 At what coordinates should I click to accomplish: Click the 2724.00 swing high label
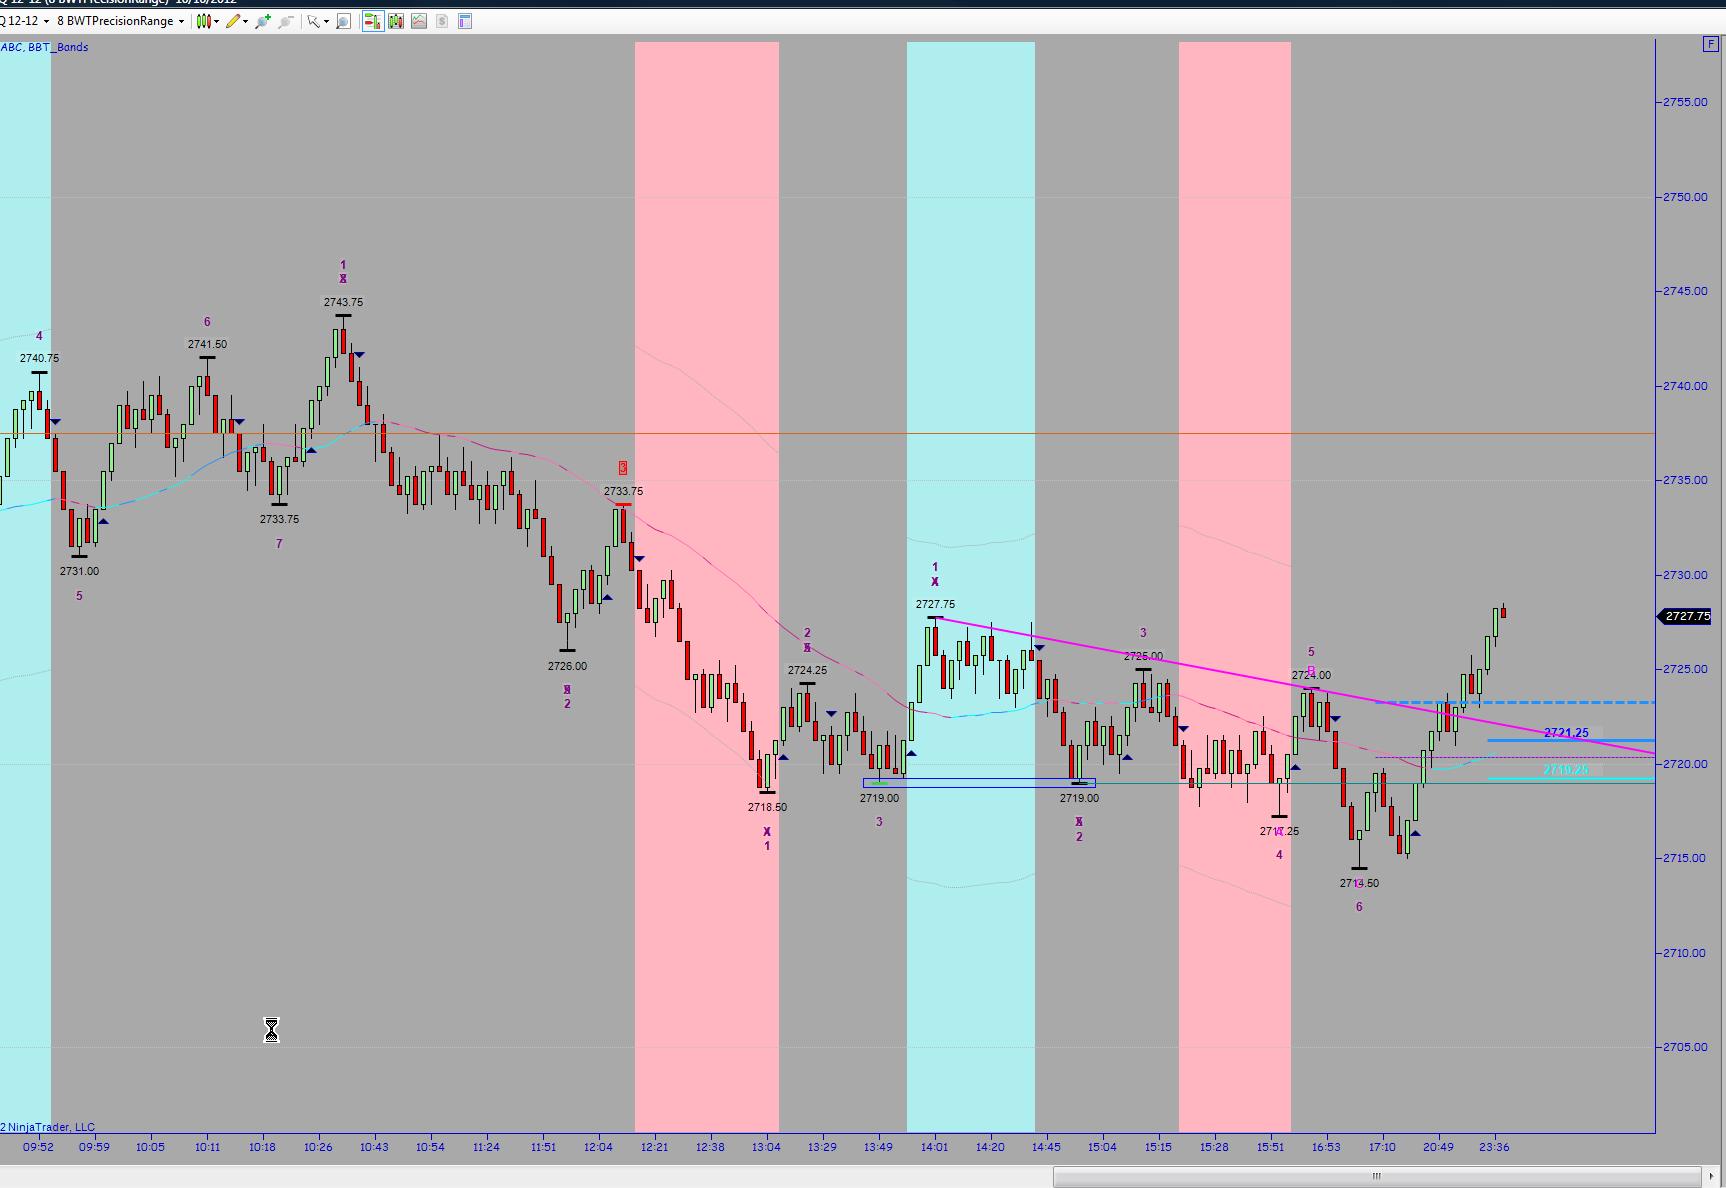pyautogui.click(x=1311, y=675)
